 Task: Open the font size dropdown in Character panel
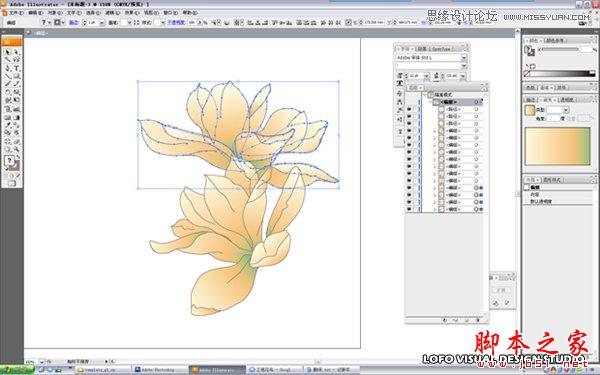coord(427,76)
